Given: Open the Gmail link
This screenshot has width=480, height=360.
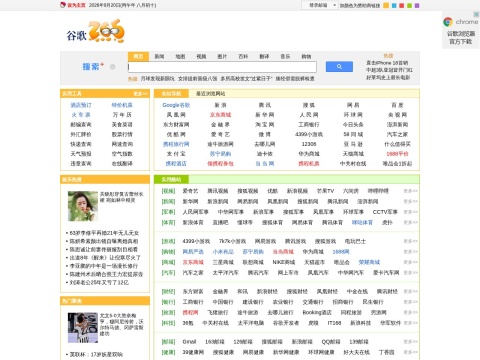Looking at the screenshot, I should pyautogui.click(x=189, y=342).
